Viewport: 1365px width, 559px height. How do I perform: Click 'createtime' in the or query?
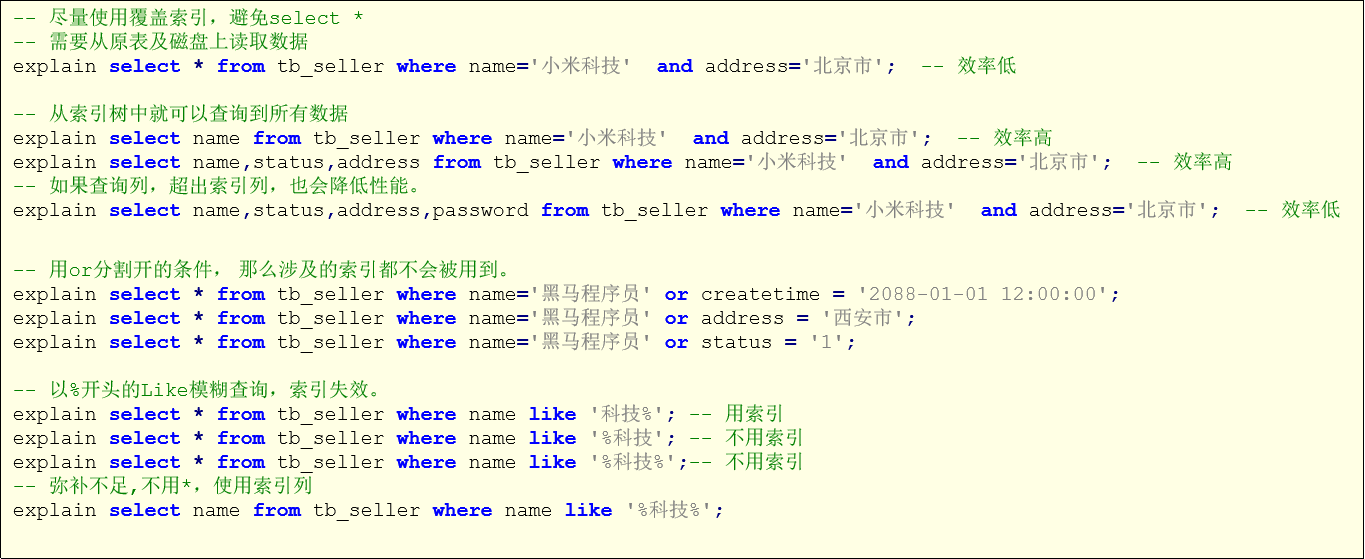(760, 294)
